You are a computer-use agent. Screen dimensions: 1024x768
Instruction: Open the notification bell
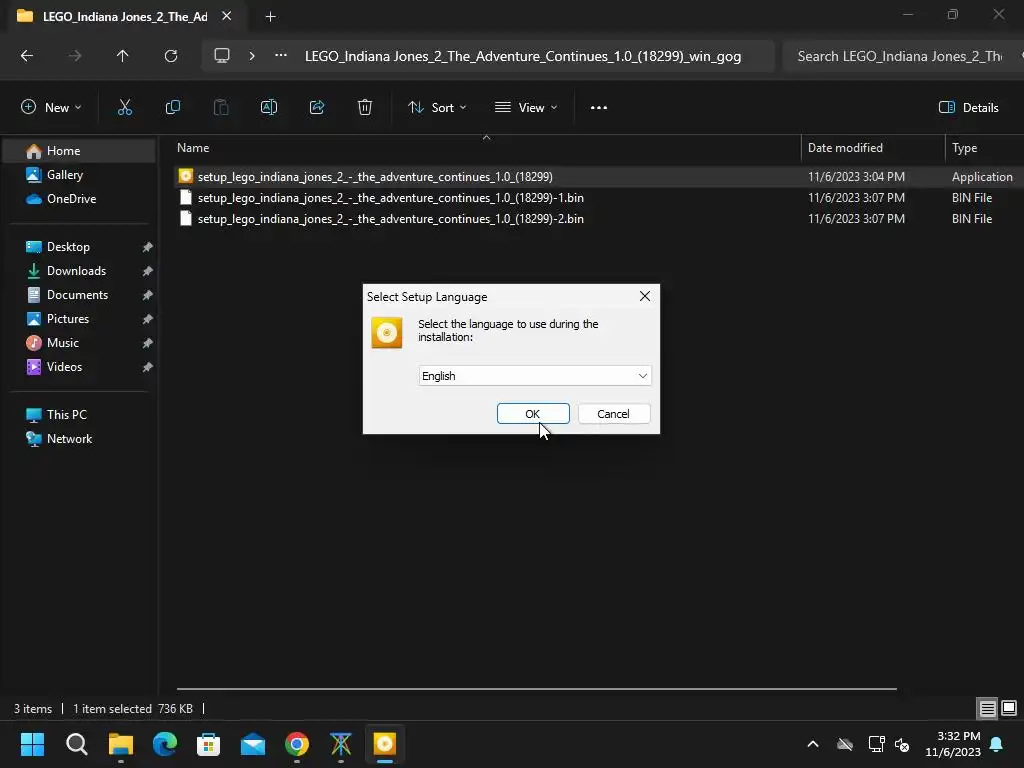point(997,744)
